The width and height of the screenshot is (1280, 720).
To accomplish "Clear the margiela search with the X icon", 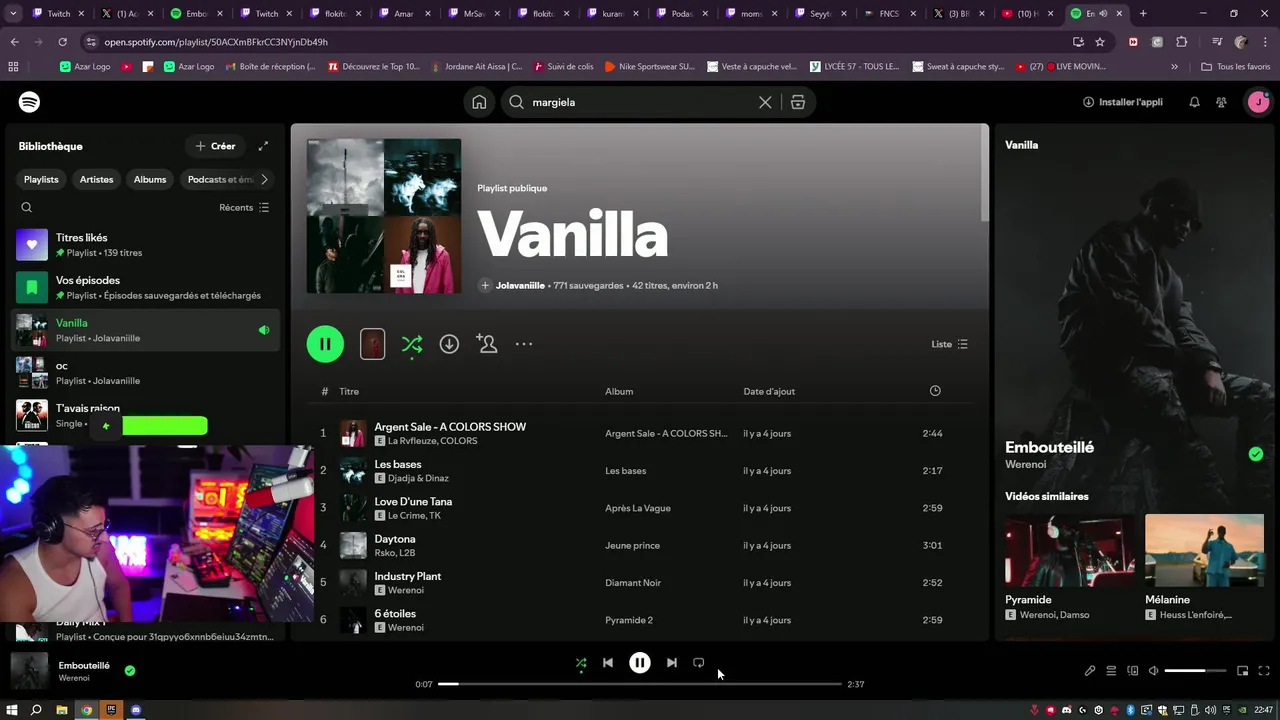I will 765,102.
